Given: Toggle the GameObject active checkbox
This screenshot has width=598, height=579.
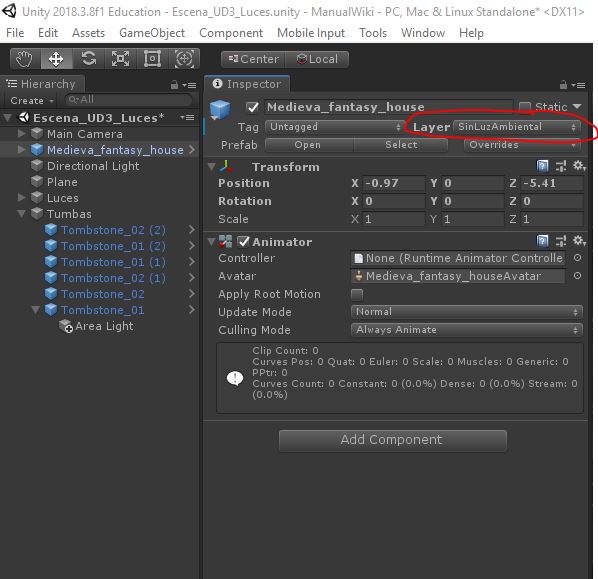Looking at the screenshot, I should coord(252,107).
